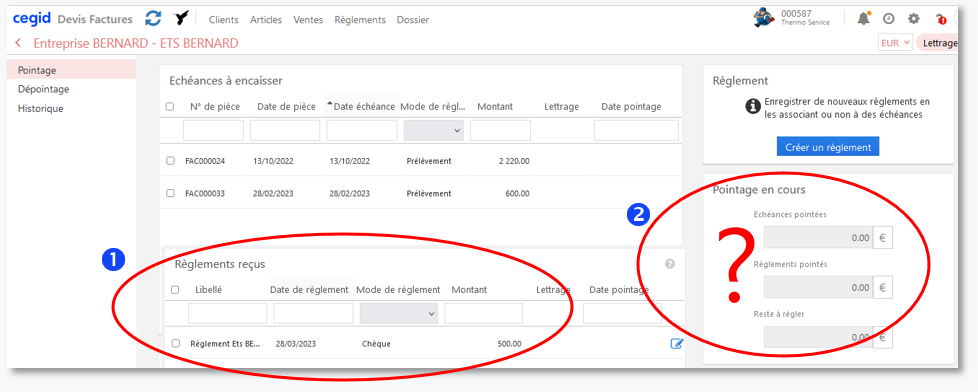Click the Thermo Service avatar icon
The width and height of the screenshot is (978, 392).
(x=764, y=17)
